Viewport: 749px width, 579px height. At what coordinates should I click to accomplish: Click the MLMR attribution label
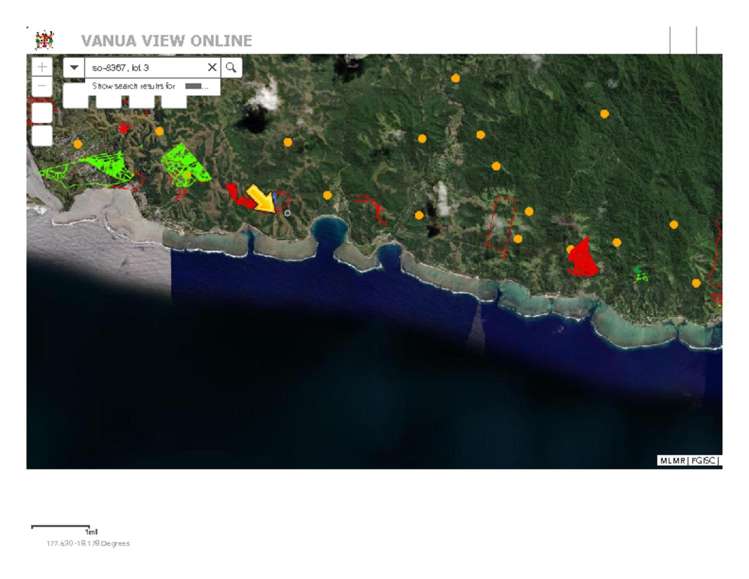(x=673, y=461)
